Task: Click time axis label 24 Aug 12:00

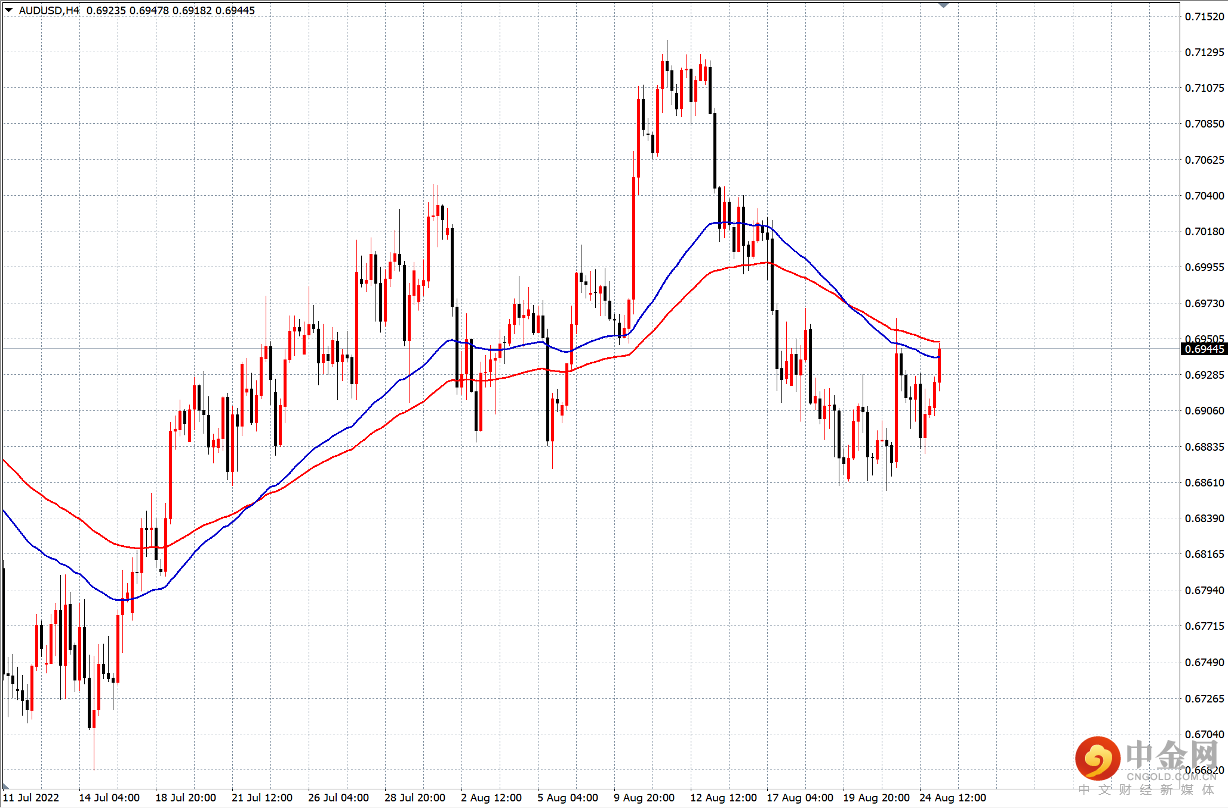Action: click(955, 797)
